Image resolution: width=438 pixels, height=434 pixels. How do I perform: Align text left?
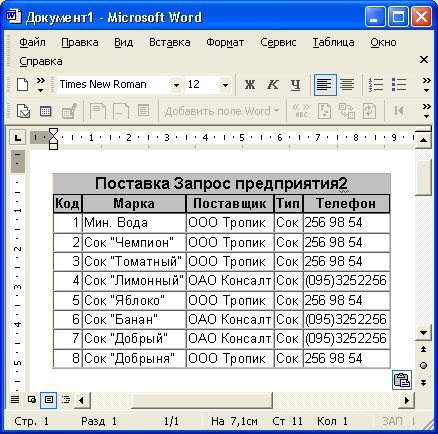pos(325,85)
